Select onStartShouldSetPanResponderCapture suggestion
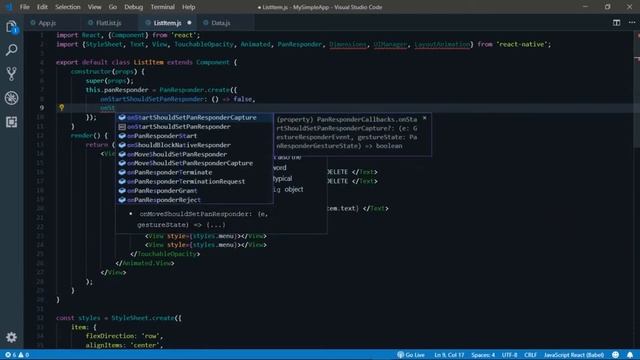 [x=194, y=118]
